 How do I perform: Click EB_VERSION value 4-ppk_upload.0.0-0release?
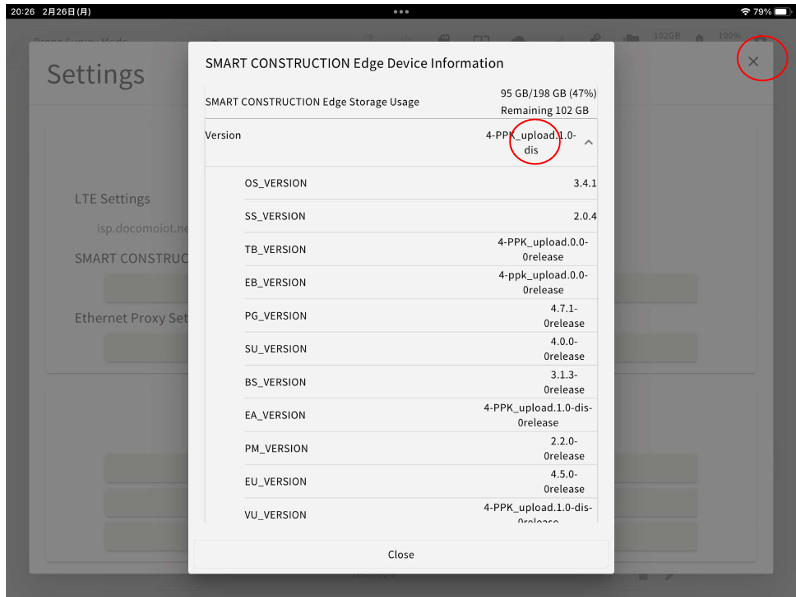click(543, 282)
